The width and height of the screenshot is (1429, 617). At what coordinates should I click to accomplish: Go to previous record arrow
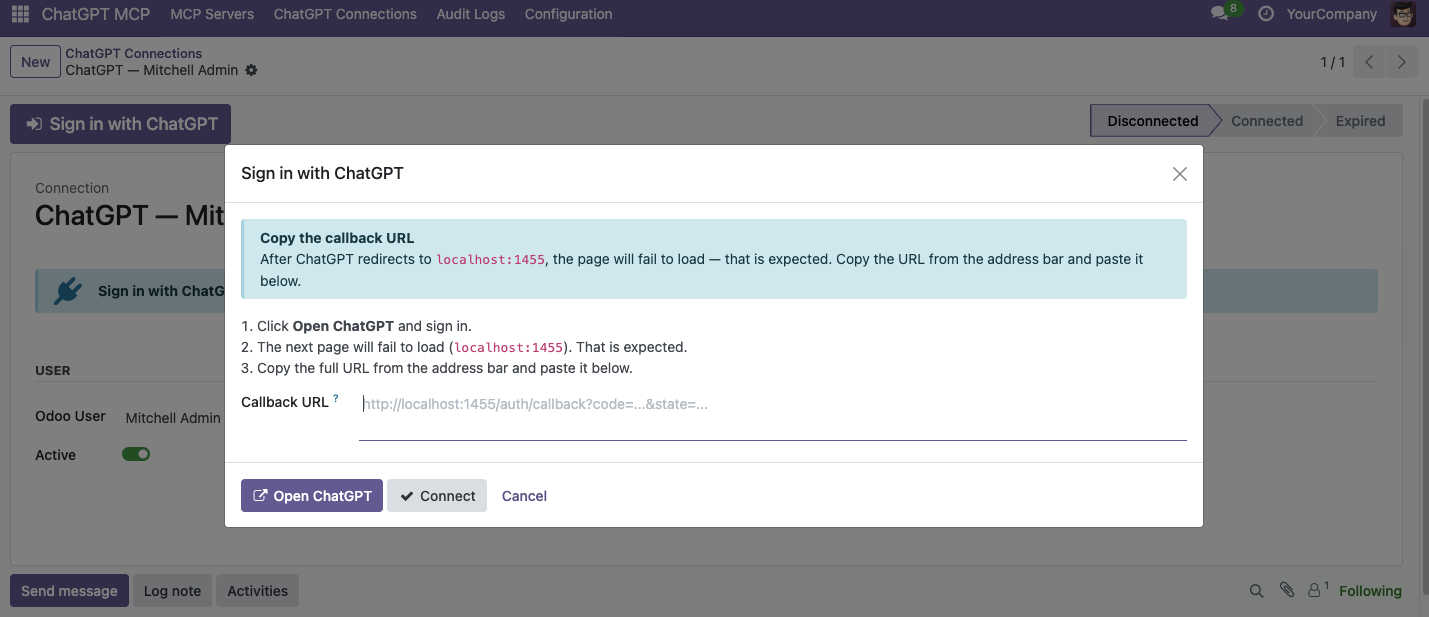[1369, 62]
